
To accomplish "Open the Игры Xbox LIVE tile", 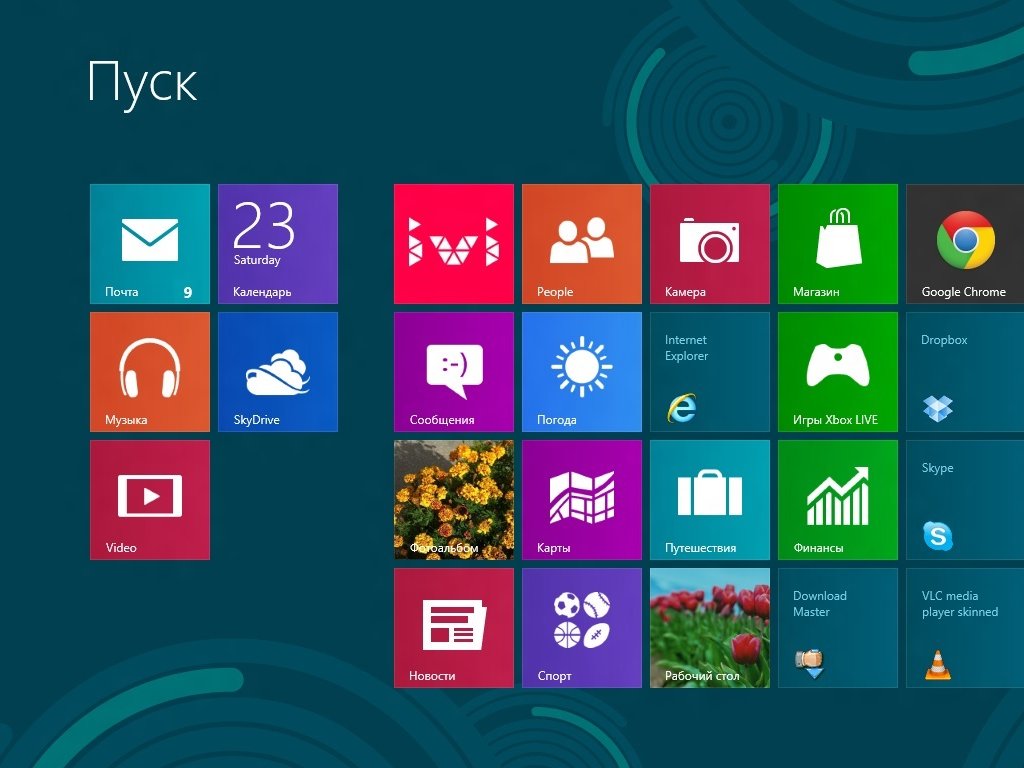I will pos(838,372).
